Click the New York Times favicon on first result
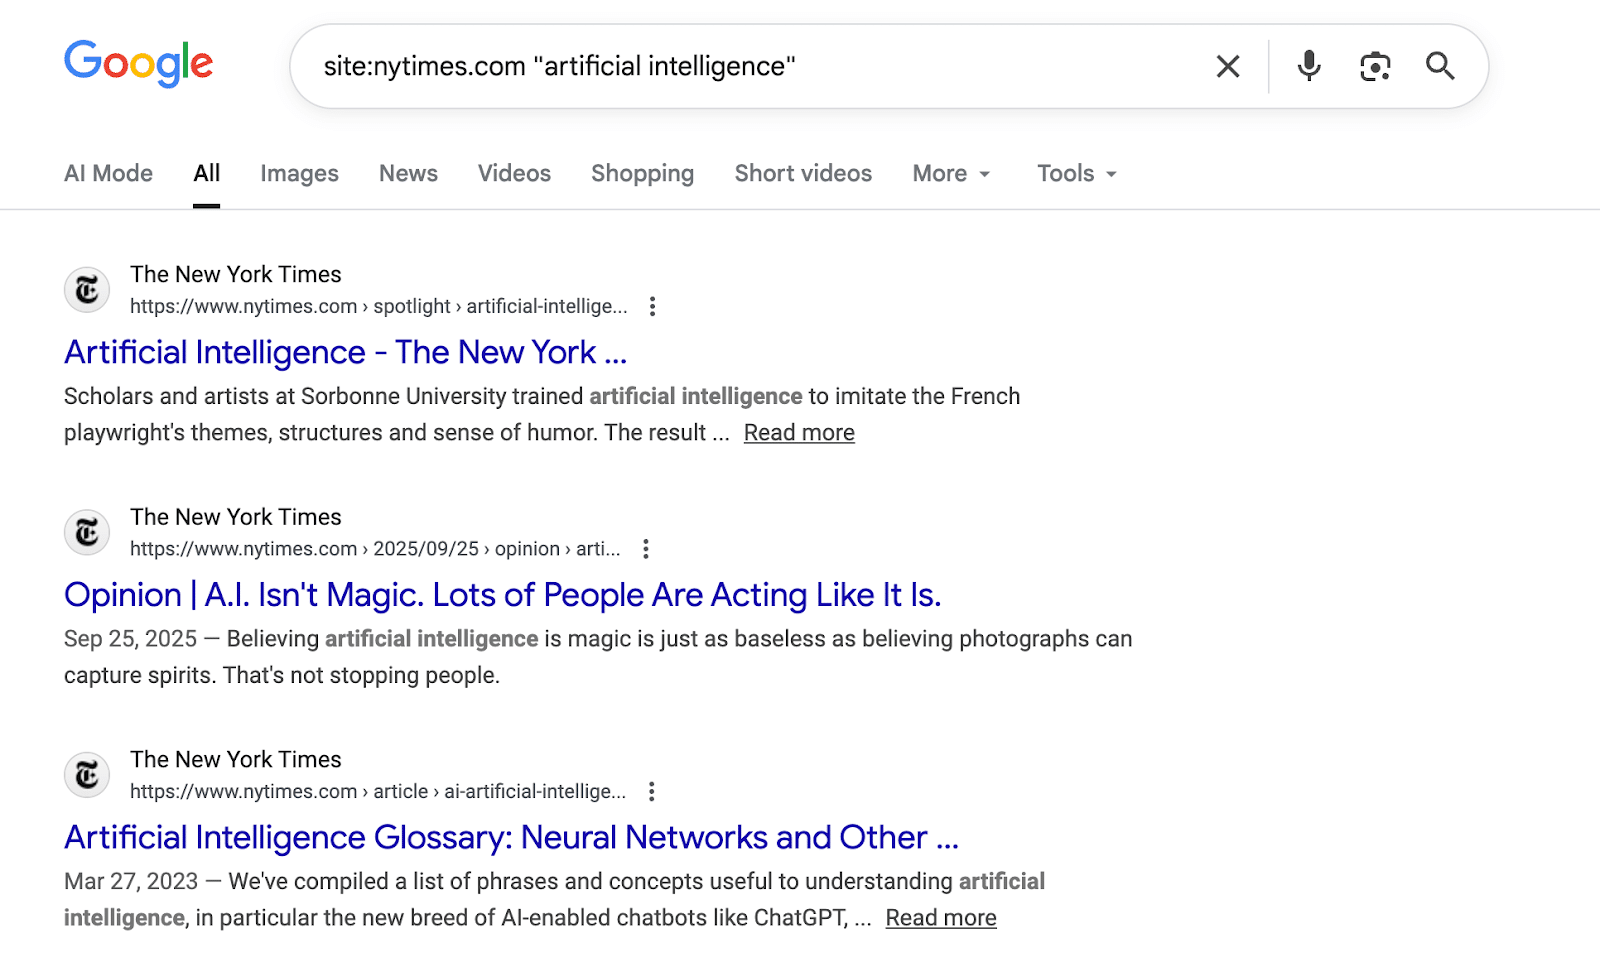Screen dimensions: 1600x967 pos(86,289)
